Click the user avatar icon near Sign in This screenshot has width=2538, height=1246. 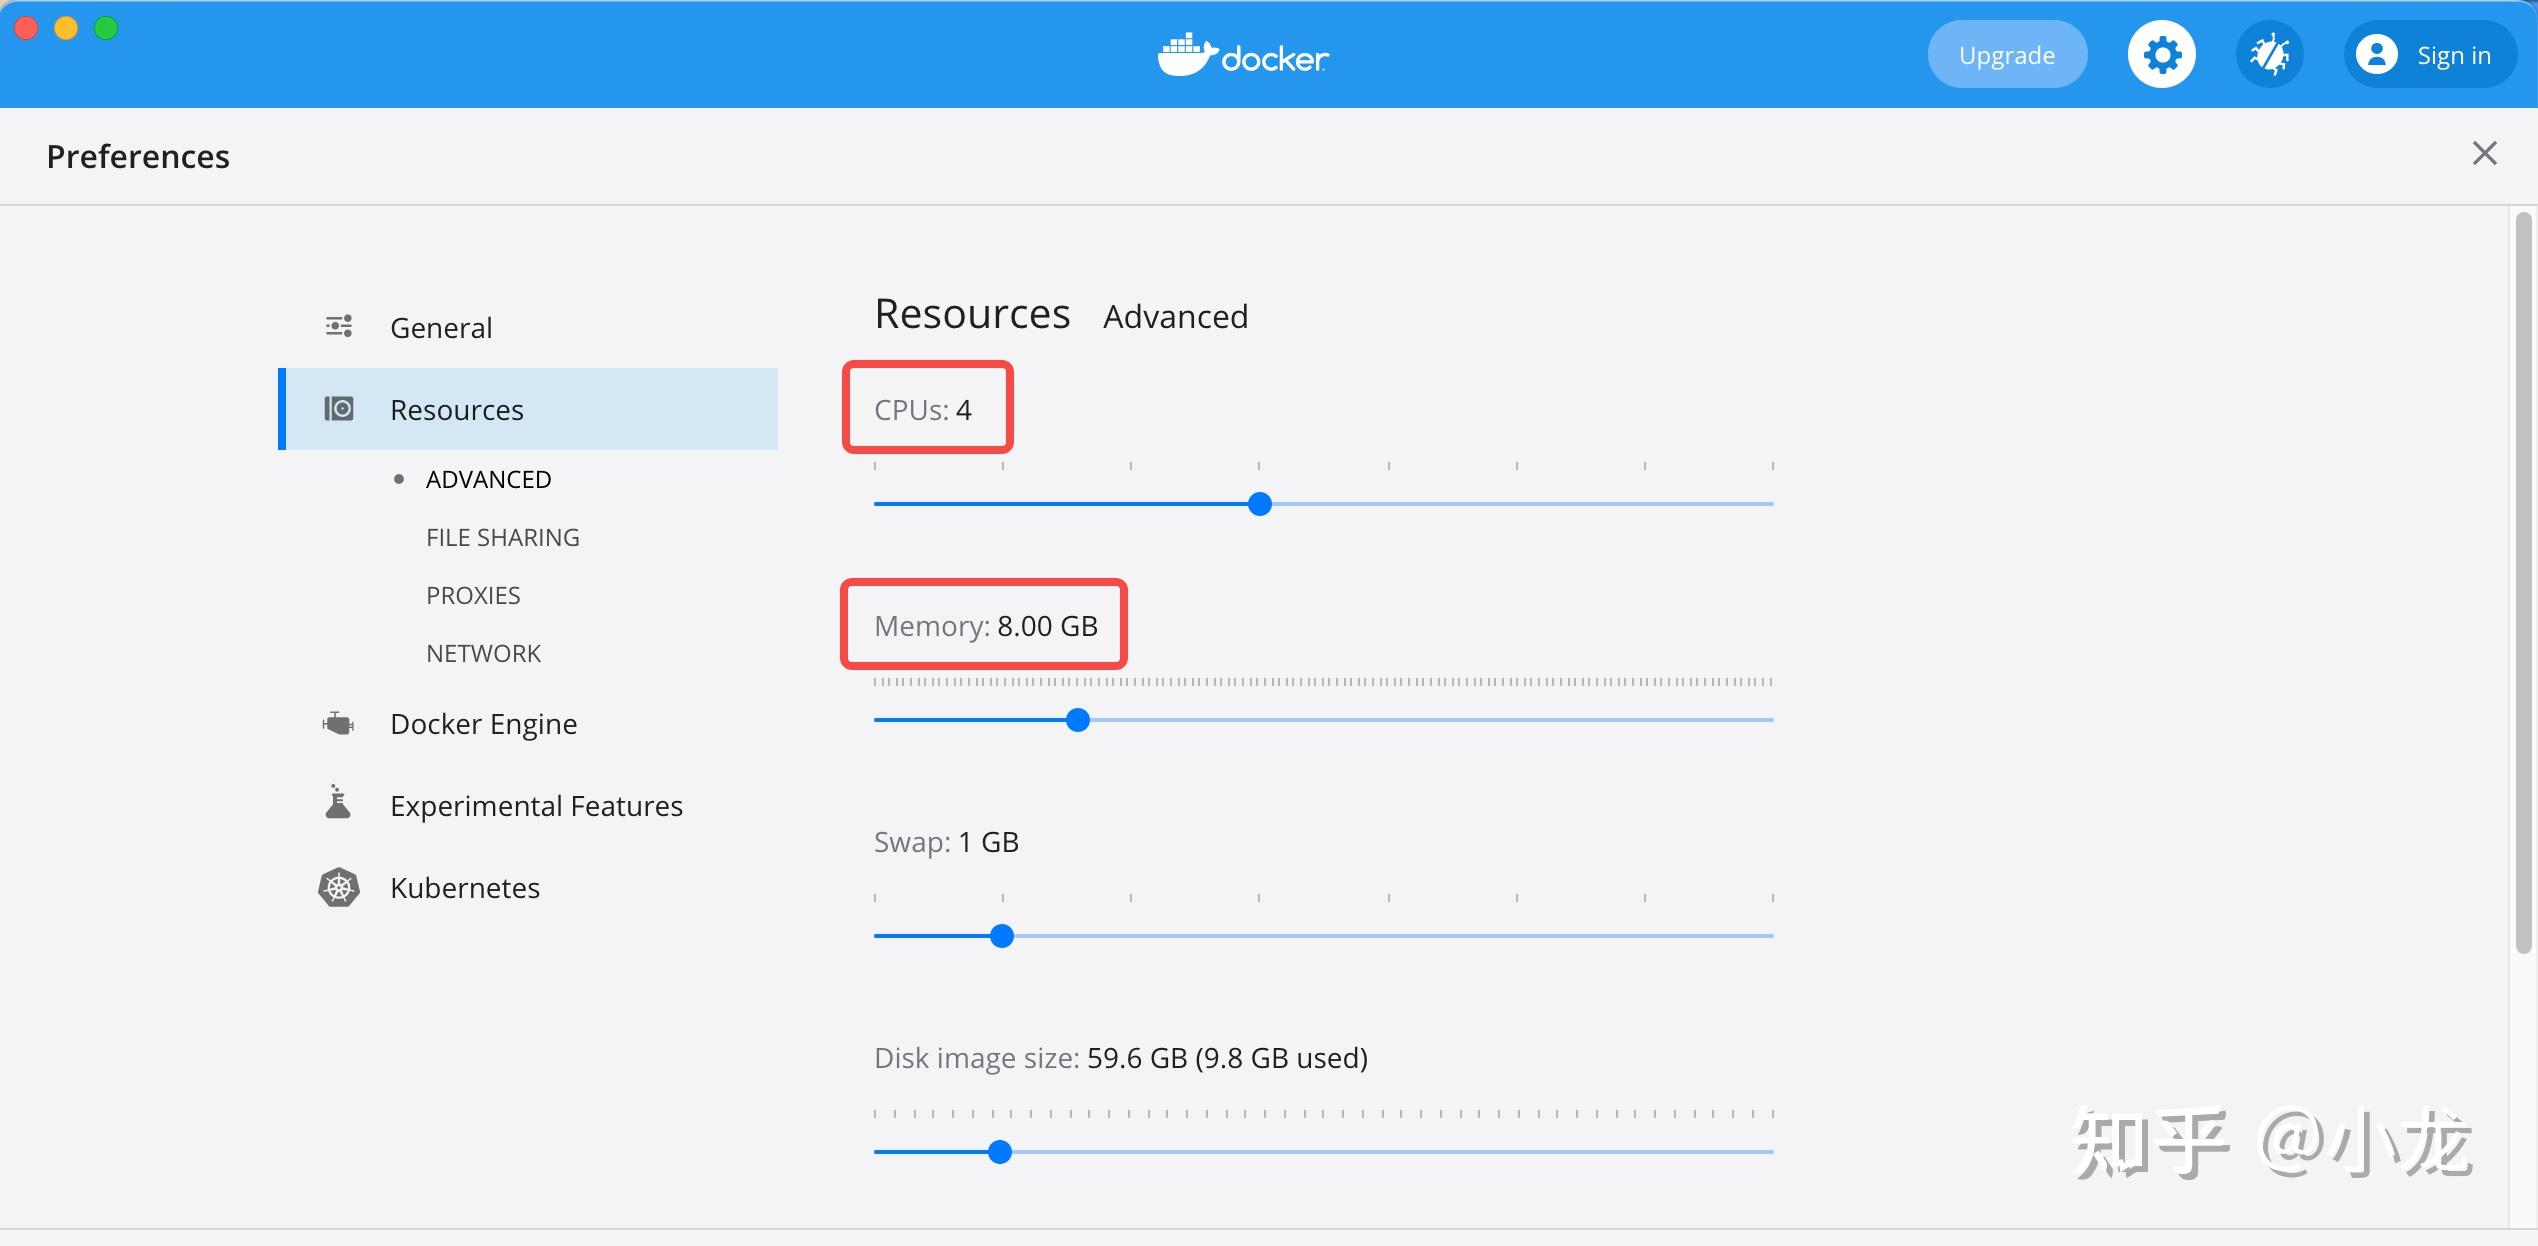coord(2377,55)
